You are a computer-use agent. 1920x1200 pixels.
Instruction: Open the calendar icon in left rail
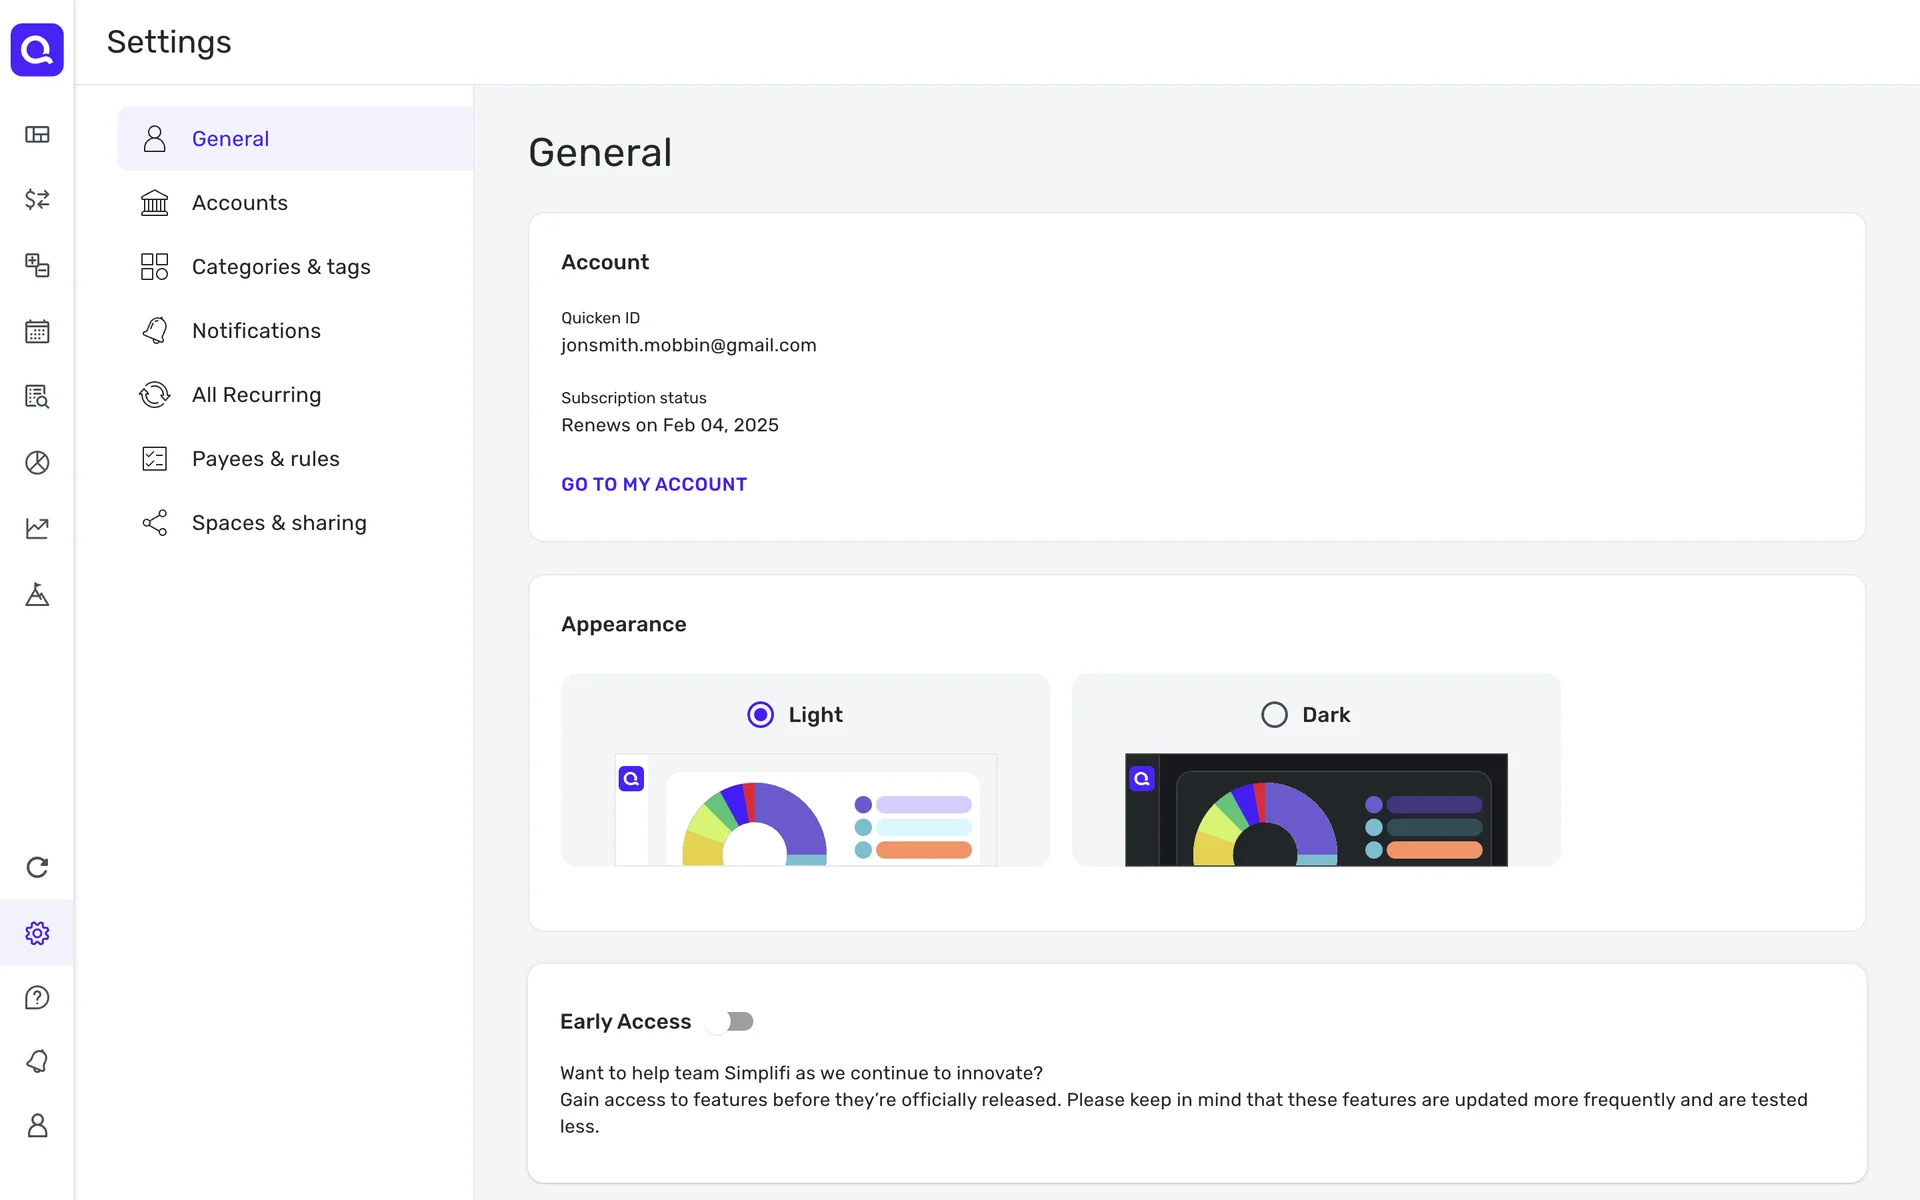[37, 331]
